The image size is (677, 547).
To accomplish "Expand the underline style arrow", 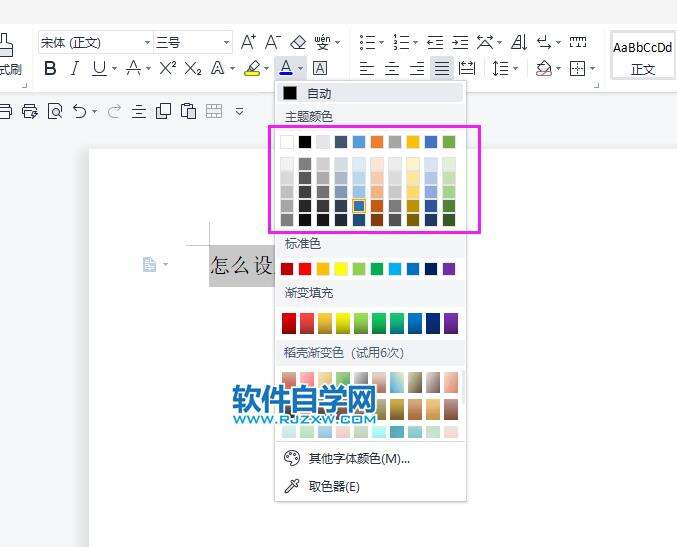I will pos(115,68).
